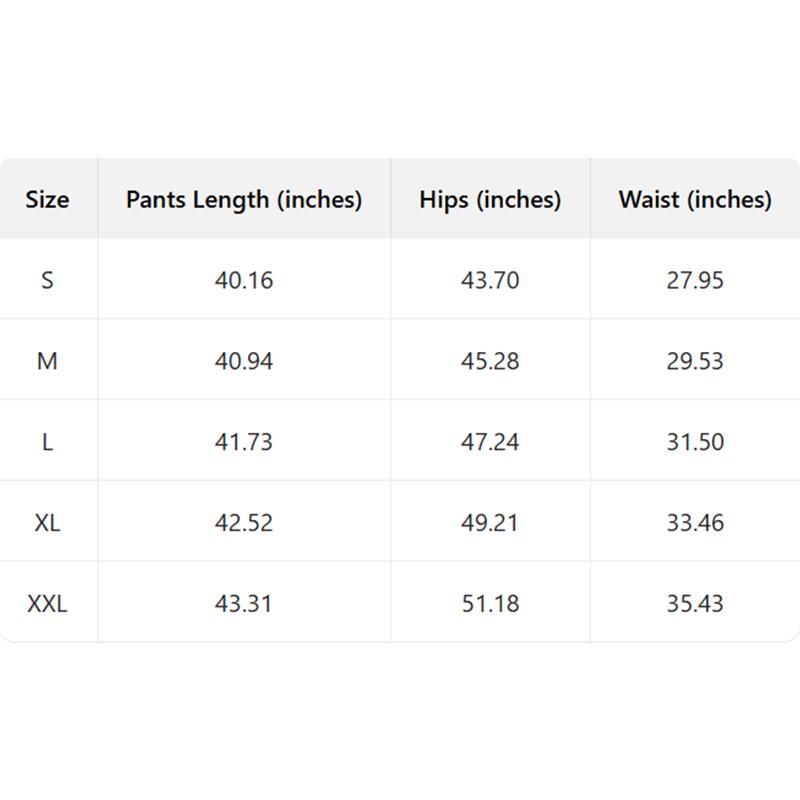Click the Waist (inches) column header
800x800 pixels.
pyautogui.click(x=695, y=199)
